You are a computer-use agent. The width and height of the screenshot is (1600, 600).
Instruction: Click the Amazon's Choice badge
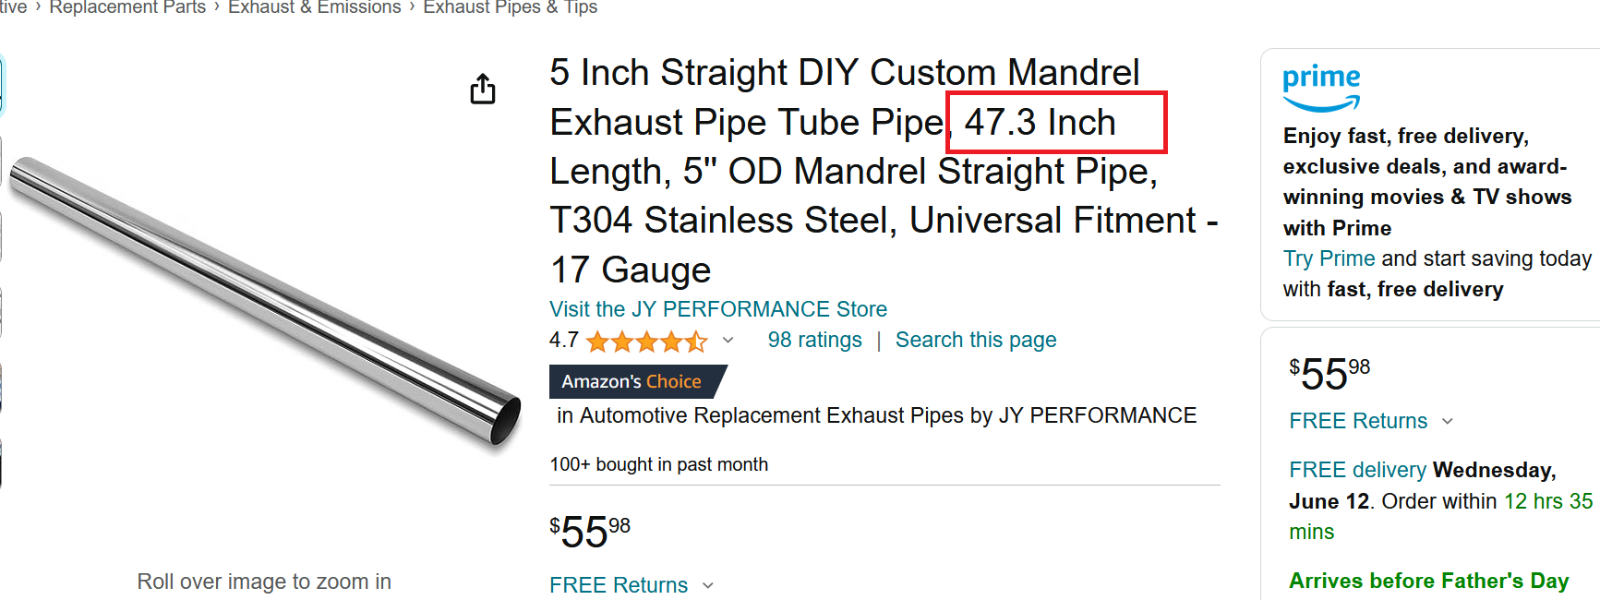[x=636, y=381]
